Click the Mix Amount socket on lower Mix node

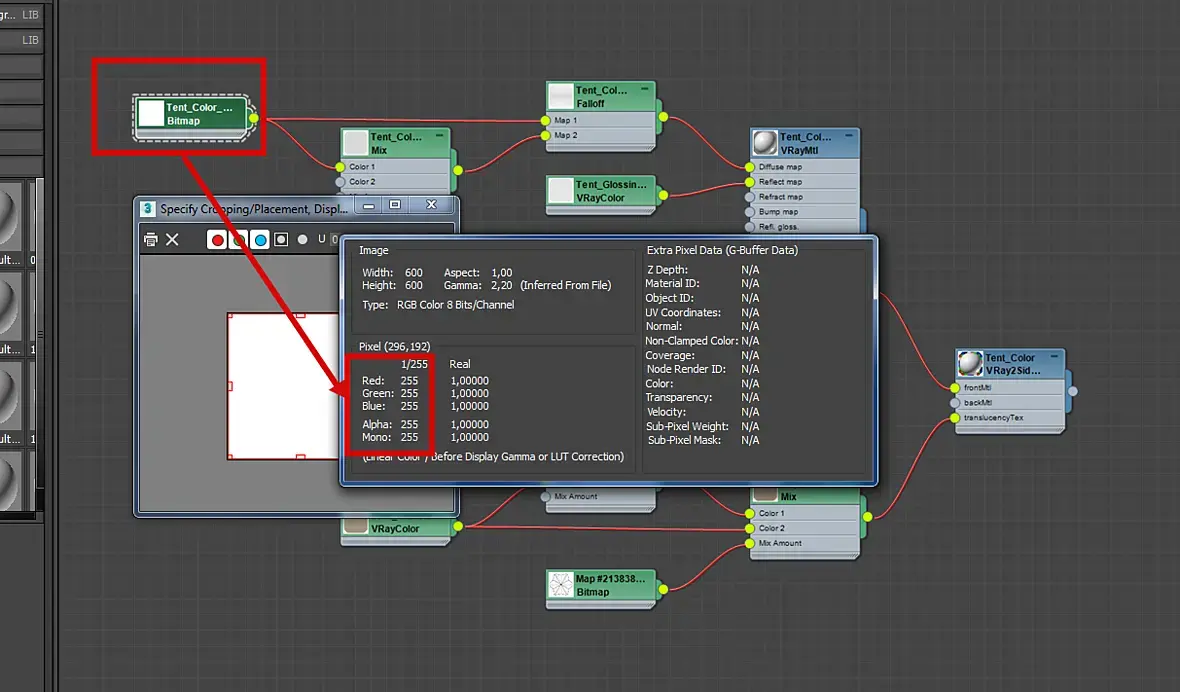point(750,543)
